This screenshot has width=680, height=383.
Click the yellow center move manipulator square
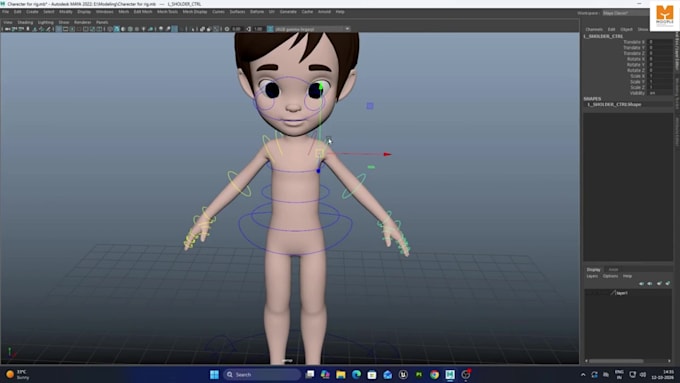pos(320,153)
